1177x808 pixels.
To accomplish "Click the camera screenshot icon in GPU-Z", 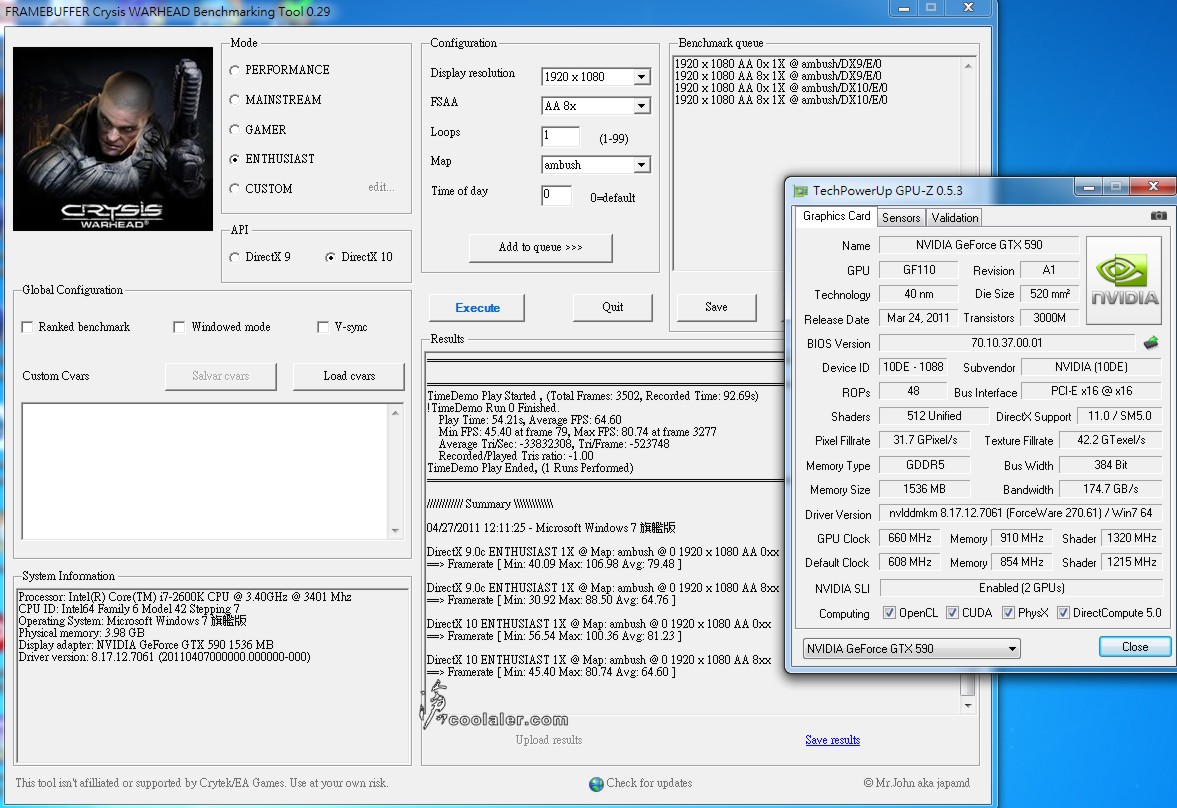I will pyautogui.click(x=1159, y=216).
